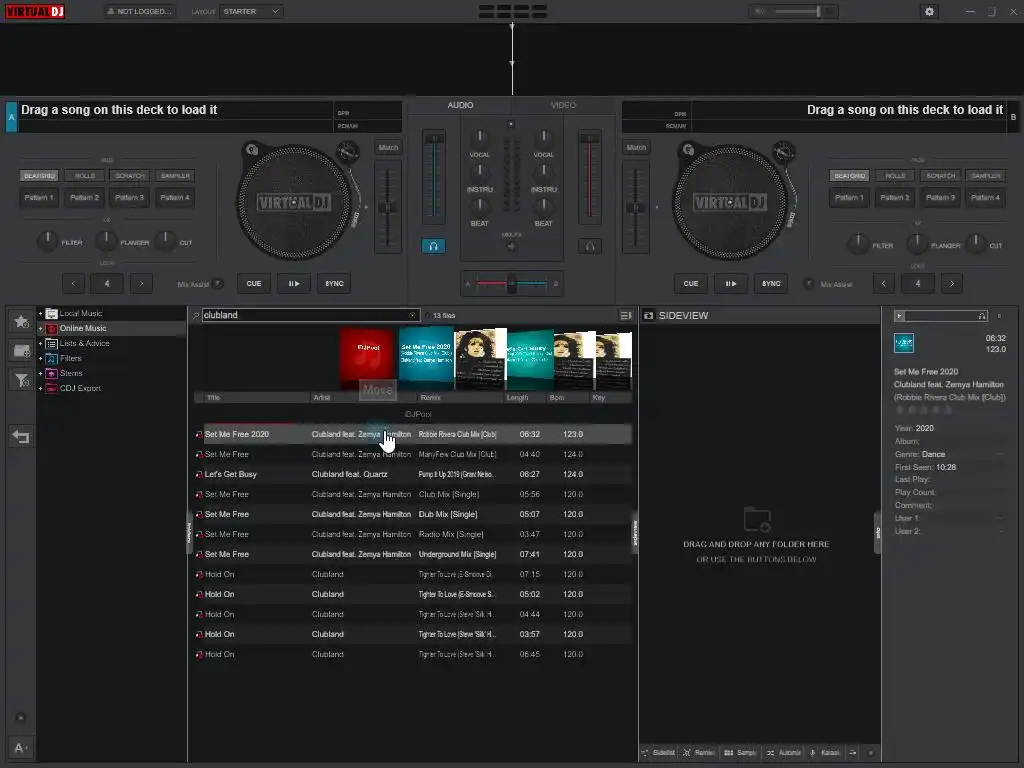This screenshot has height=768, width=1024.
Task: Click the crossfader slider
Action: pyautogui.click(x=512, y=283)
